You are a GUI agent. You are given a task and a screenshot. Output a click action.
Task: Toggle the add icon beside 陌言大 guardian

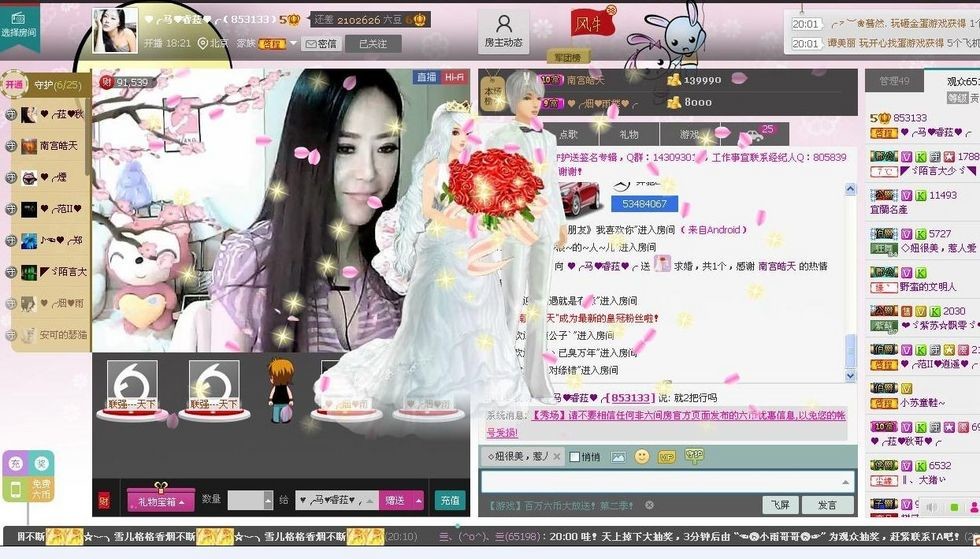click(x=11, y=272)
